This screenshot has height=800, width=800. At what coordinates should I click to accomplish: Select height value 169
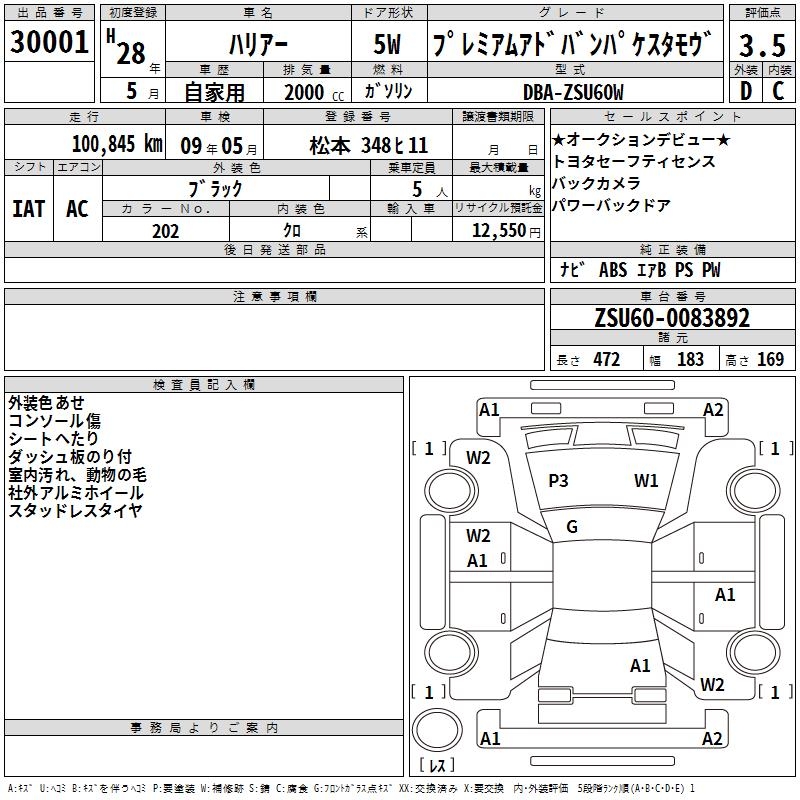[770, 359]
